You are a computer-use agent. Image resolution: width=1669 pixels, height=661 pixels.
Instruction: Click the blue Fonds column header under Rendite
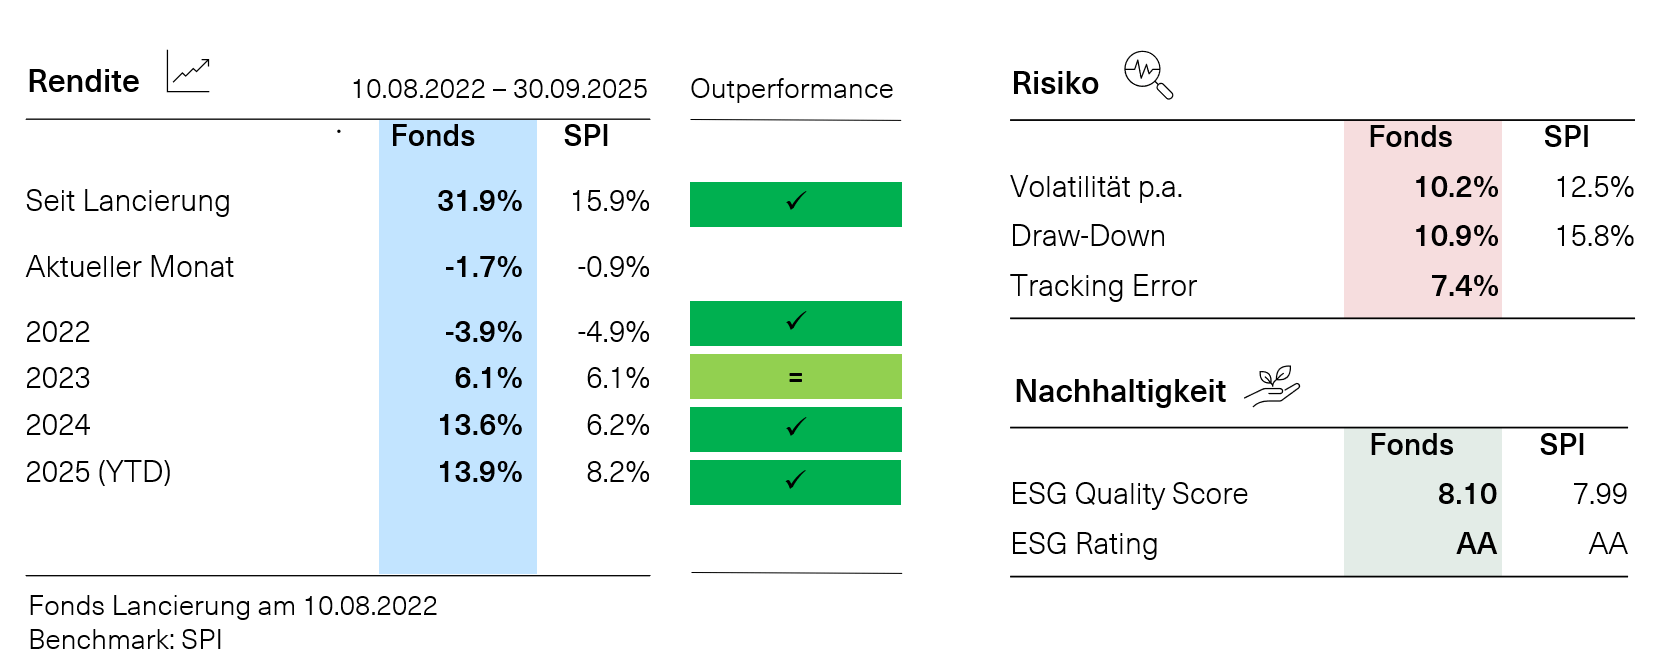pyautogui.click(x=433, y=136)
